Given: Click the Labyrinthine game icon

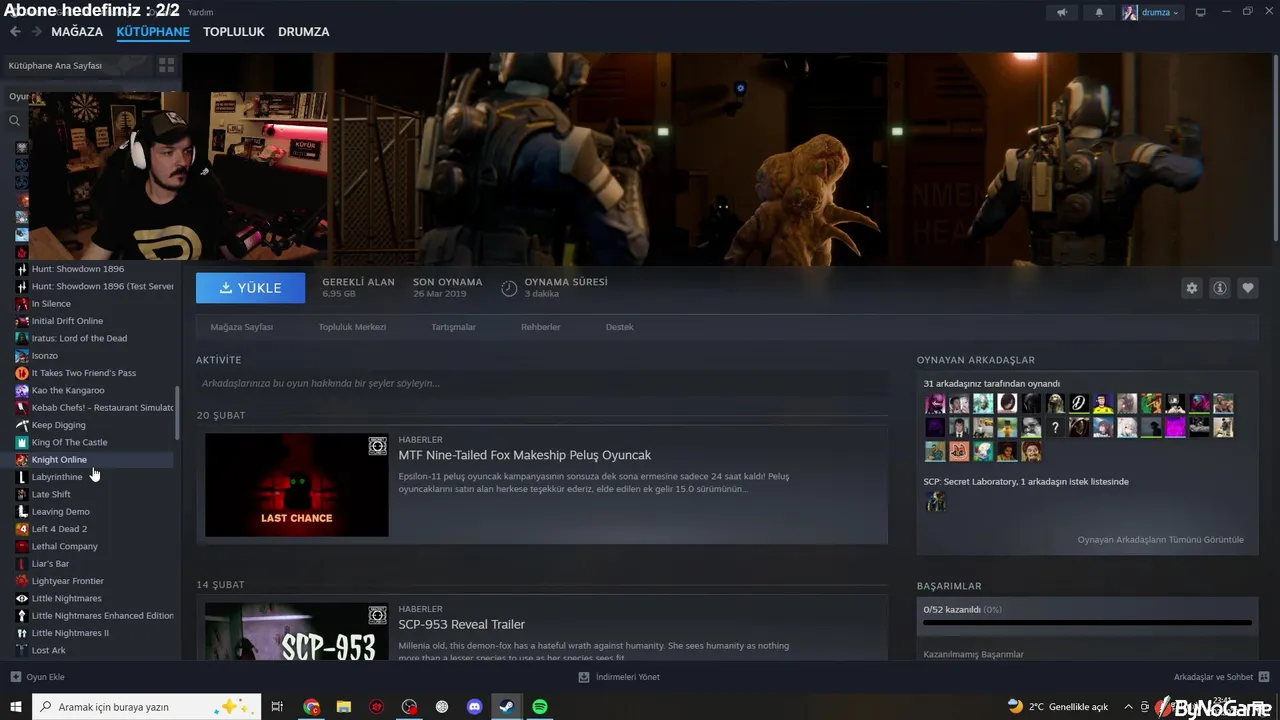Looking at the screenshot, I should pyautogui.click(x=22, y=477).
